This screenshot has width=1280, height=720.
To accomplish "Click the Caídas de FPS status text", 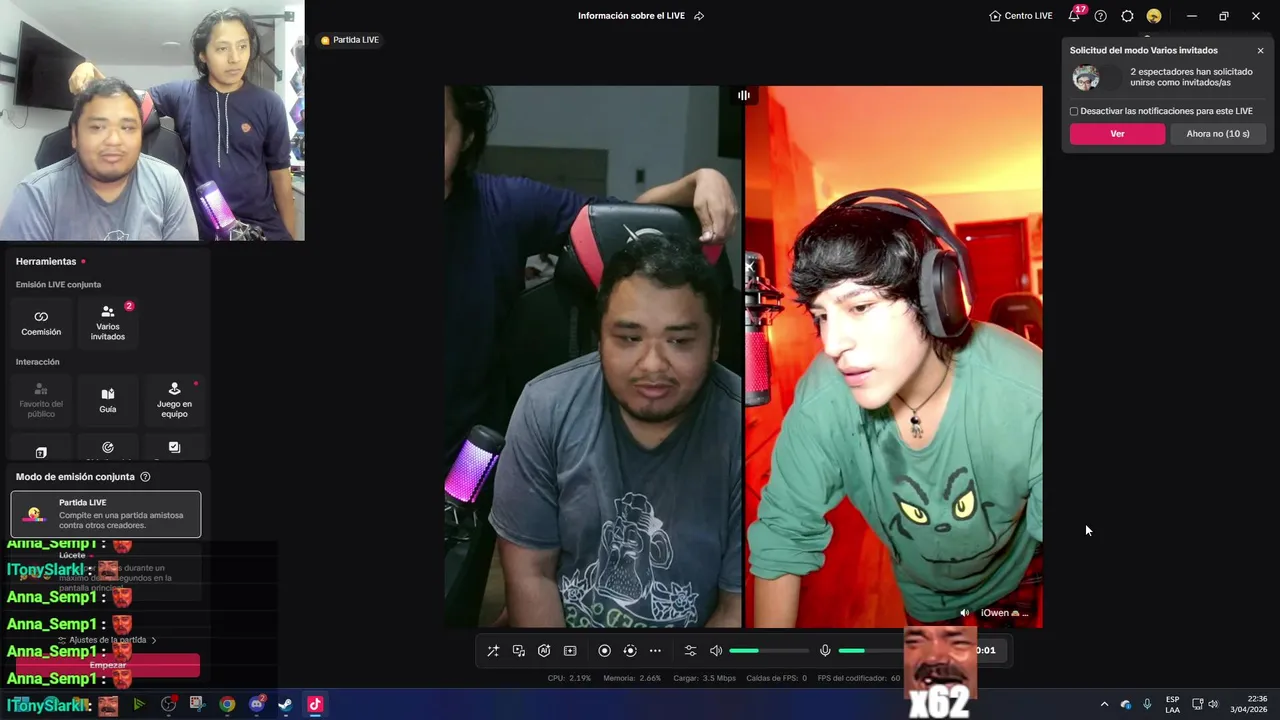I will coord(777,678).
